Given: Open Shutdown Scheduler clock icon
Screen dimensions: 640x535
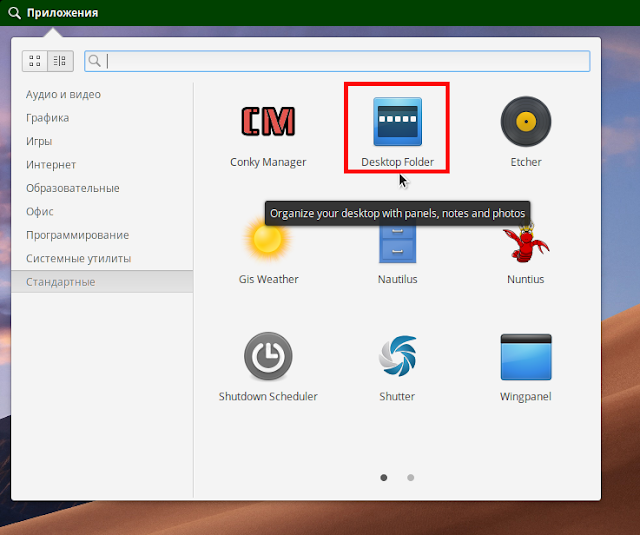Looking at the screenshot, I should pos(268,356).
